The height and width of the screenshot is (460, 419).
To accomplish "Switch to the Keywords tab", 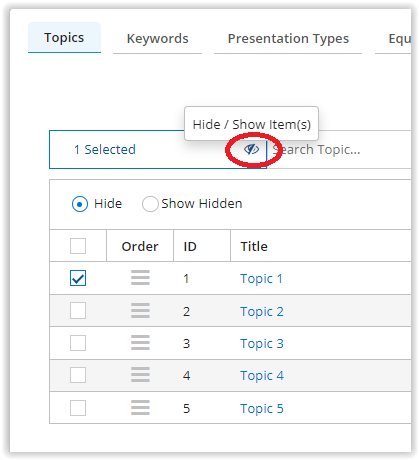I will point(157,39).
